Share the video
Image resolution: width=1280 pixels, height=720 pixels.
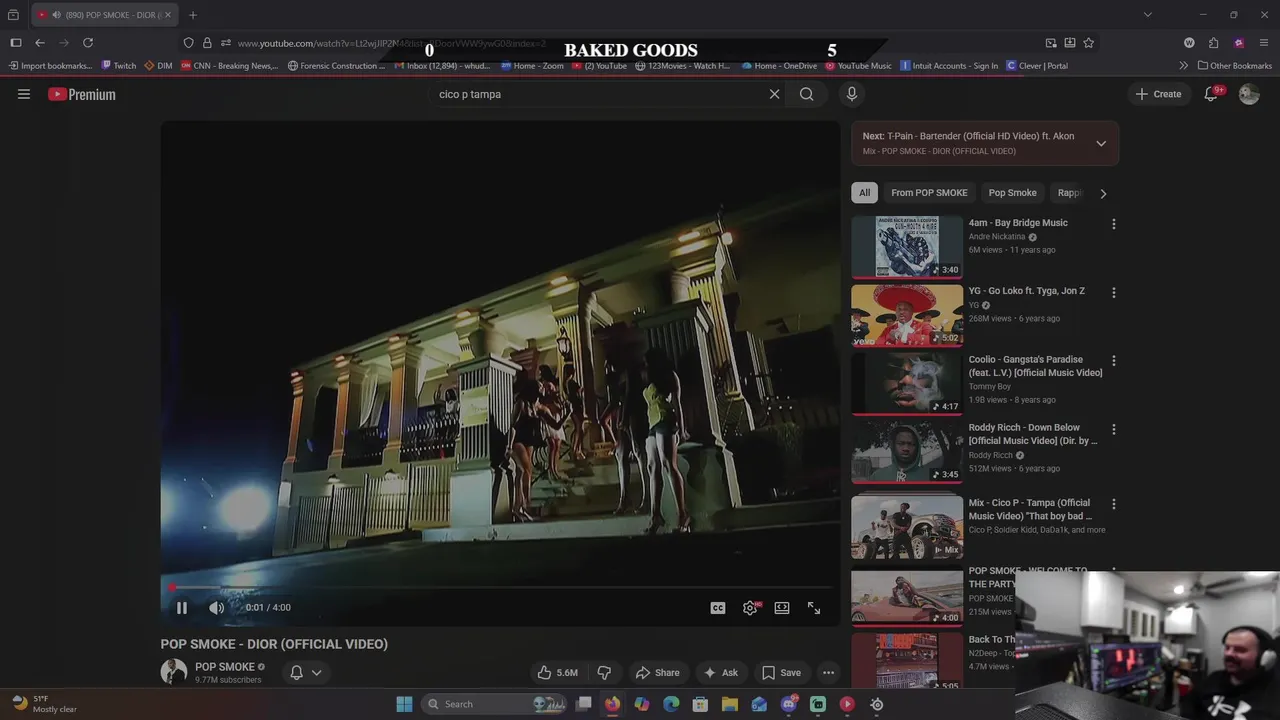(x=657, y=673)
